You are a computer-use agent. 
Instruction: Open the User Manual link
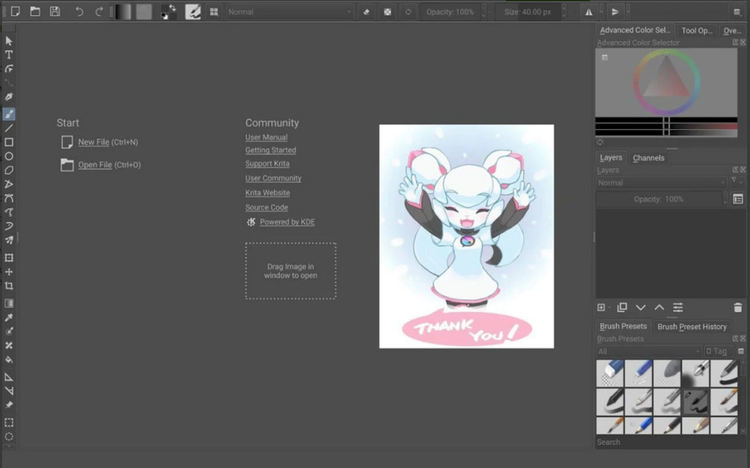(266, 137)
